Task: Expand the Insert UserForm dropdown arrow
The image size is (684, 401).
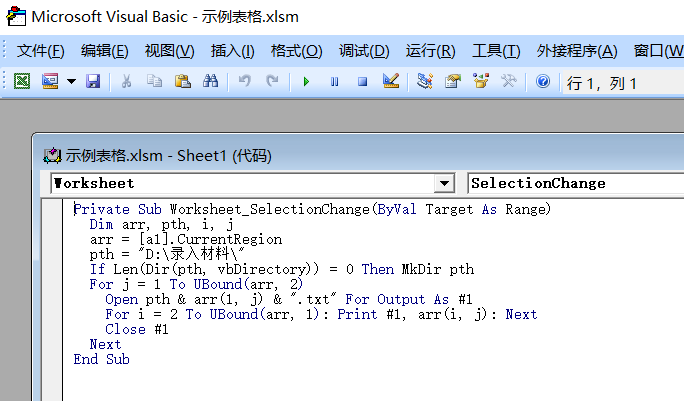Action: pos(71,82)
